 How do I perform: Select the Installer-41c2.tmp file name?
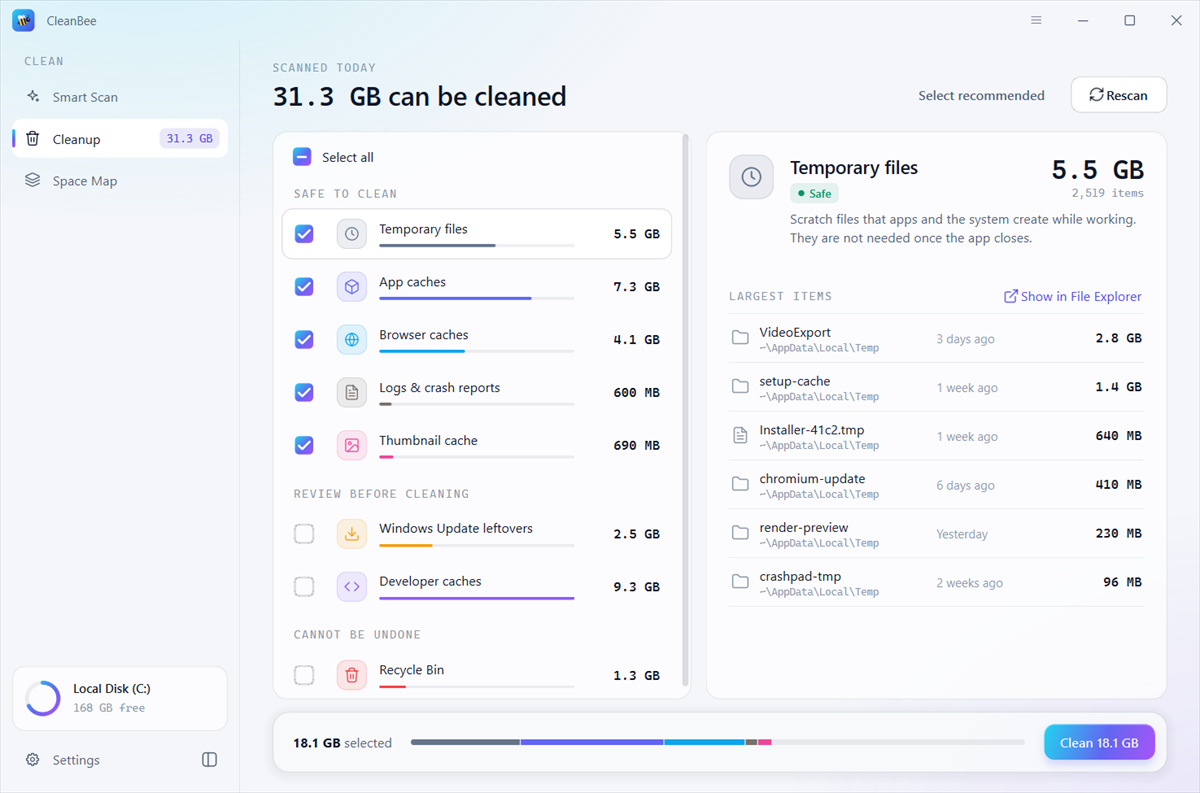click(x=811, y=430)
